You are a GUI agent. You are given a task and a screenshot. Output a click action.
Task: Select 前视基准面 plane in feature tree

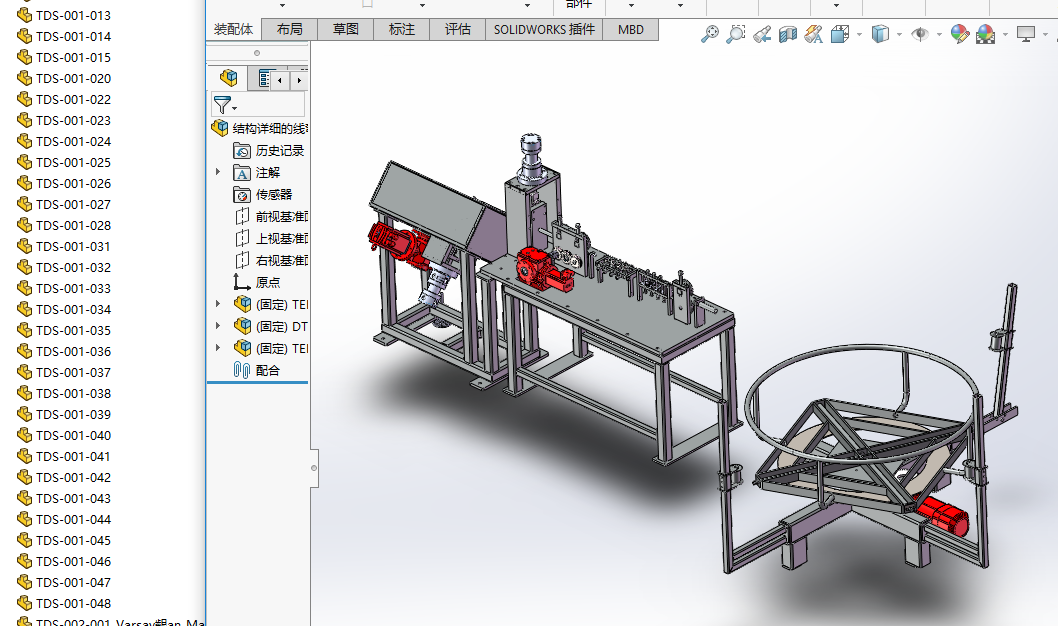tap(281, 216)
